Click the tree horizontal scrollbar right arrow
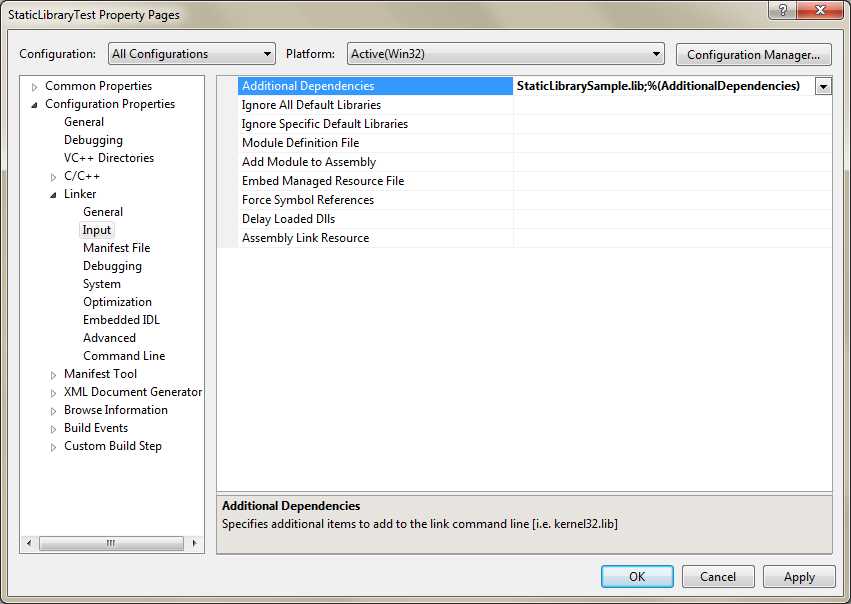The height and width of the screenshot is (604, 851). click(194, 543)
